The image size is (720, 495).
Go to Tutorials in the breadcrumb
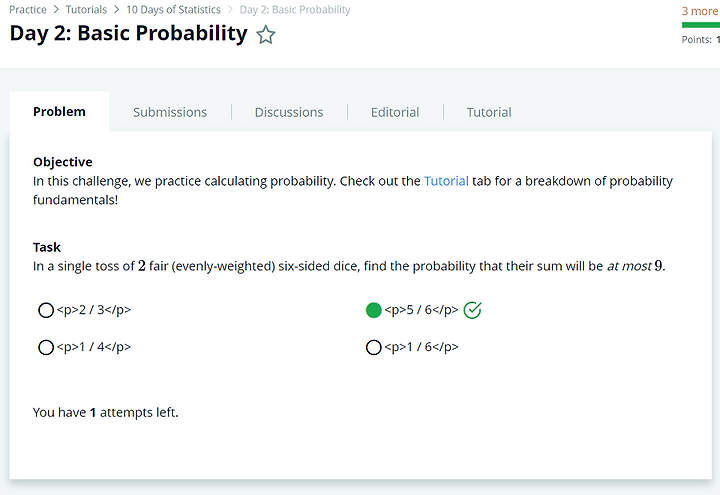click(86, 10)
